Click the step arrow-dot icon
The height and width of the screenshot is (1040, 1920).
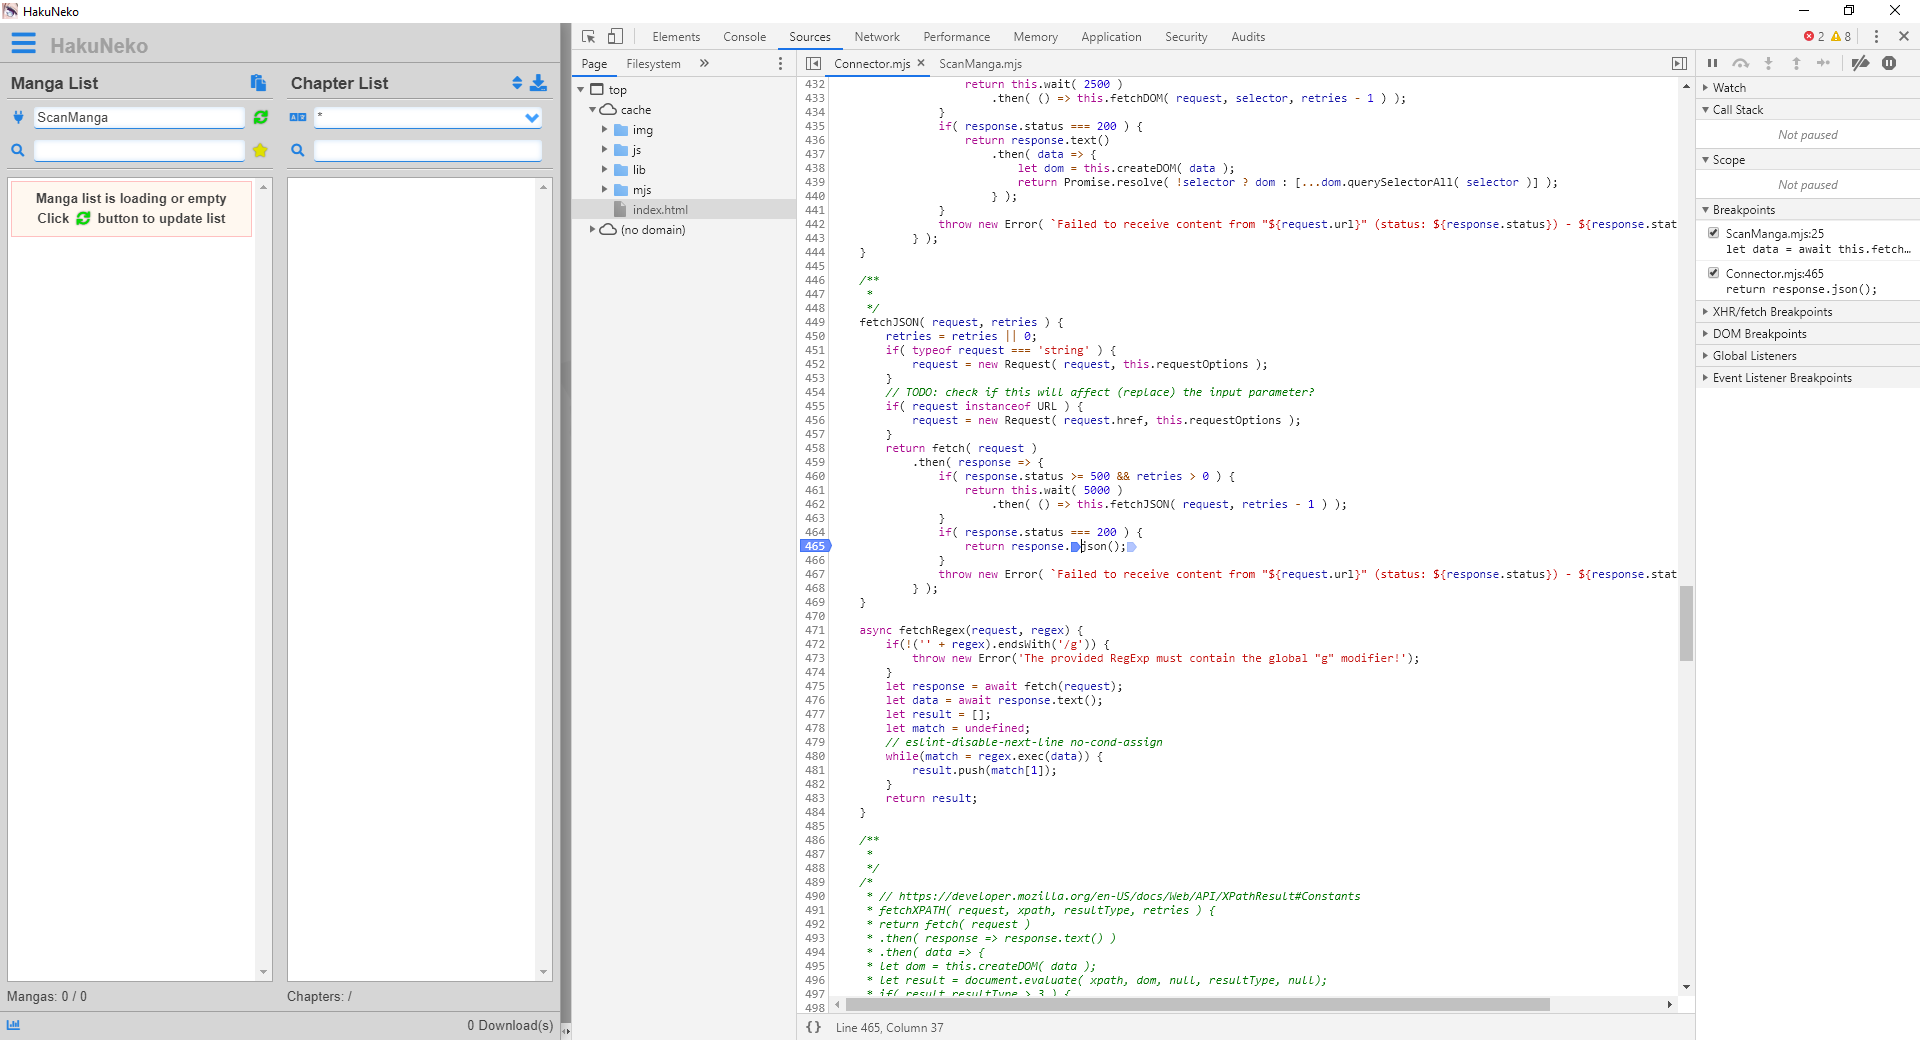pyautogui.click(x=1823, y=63)
